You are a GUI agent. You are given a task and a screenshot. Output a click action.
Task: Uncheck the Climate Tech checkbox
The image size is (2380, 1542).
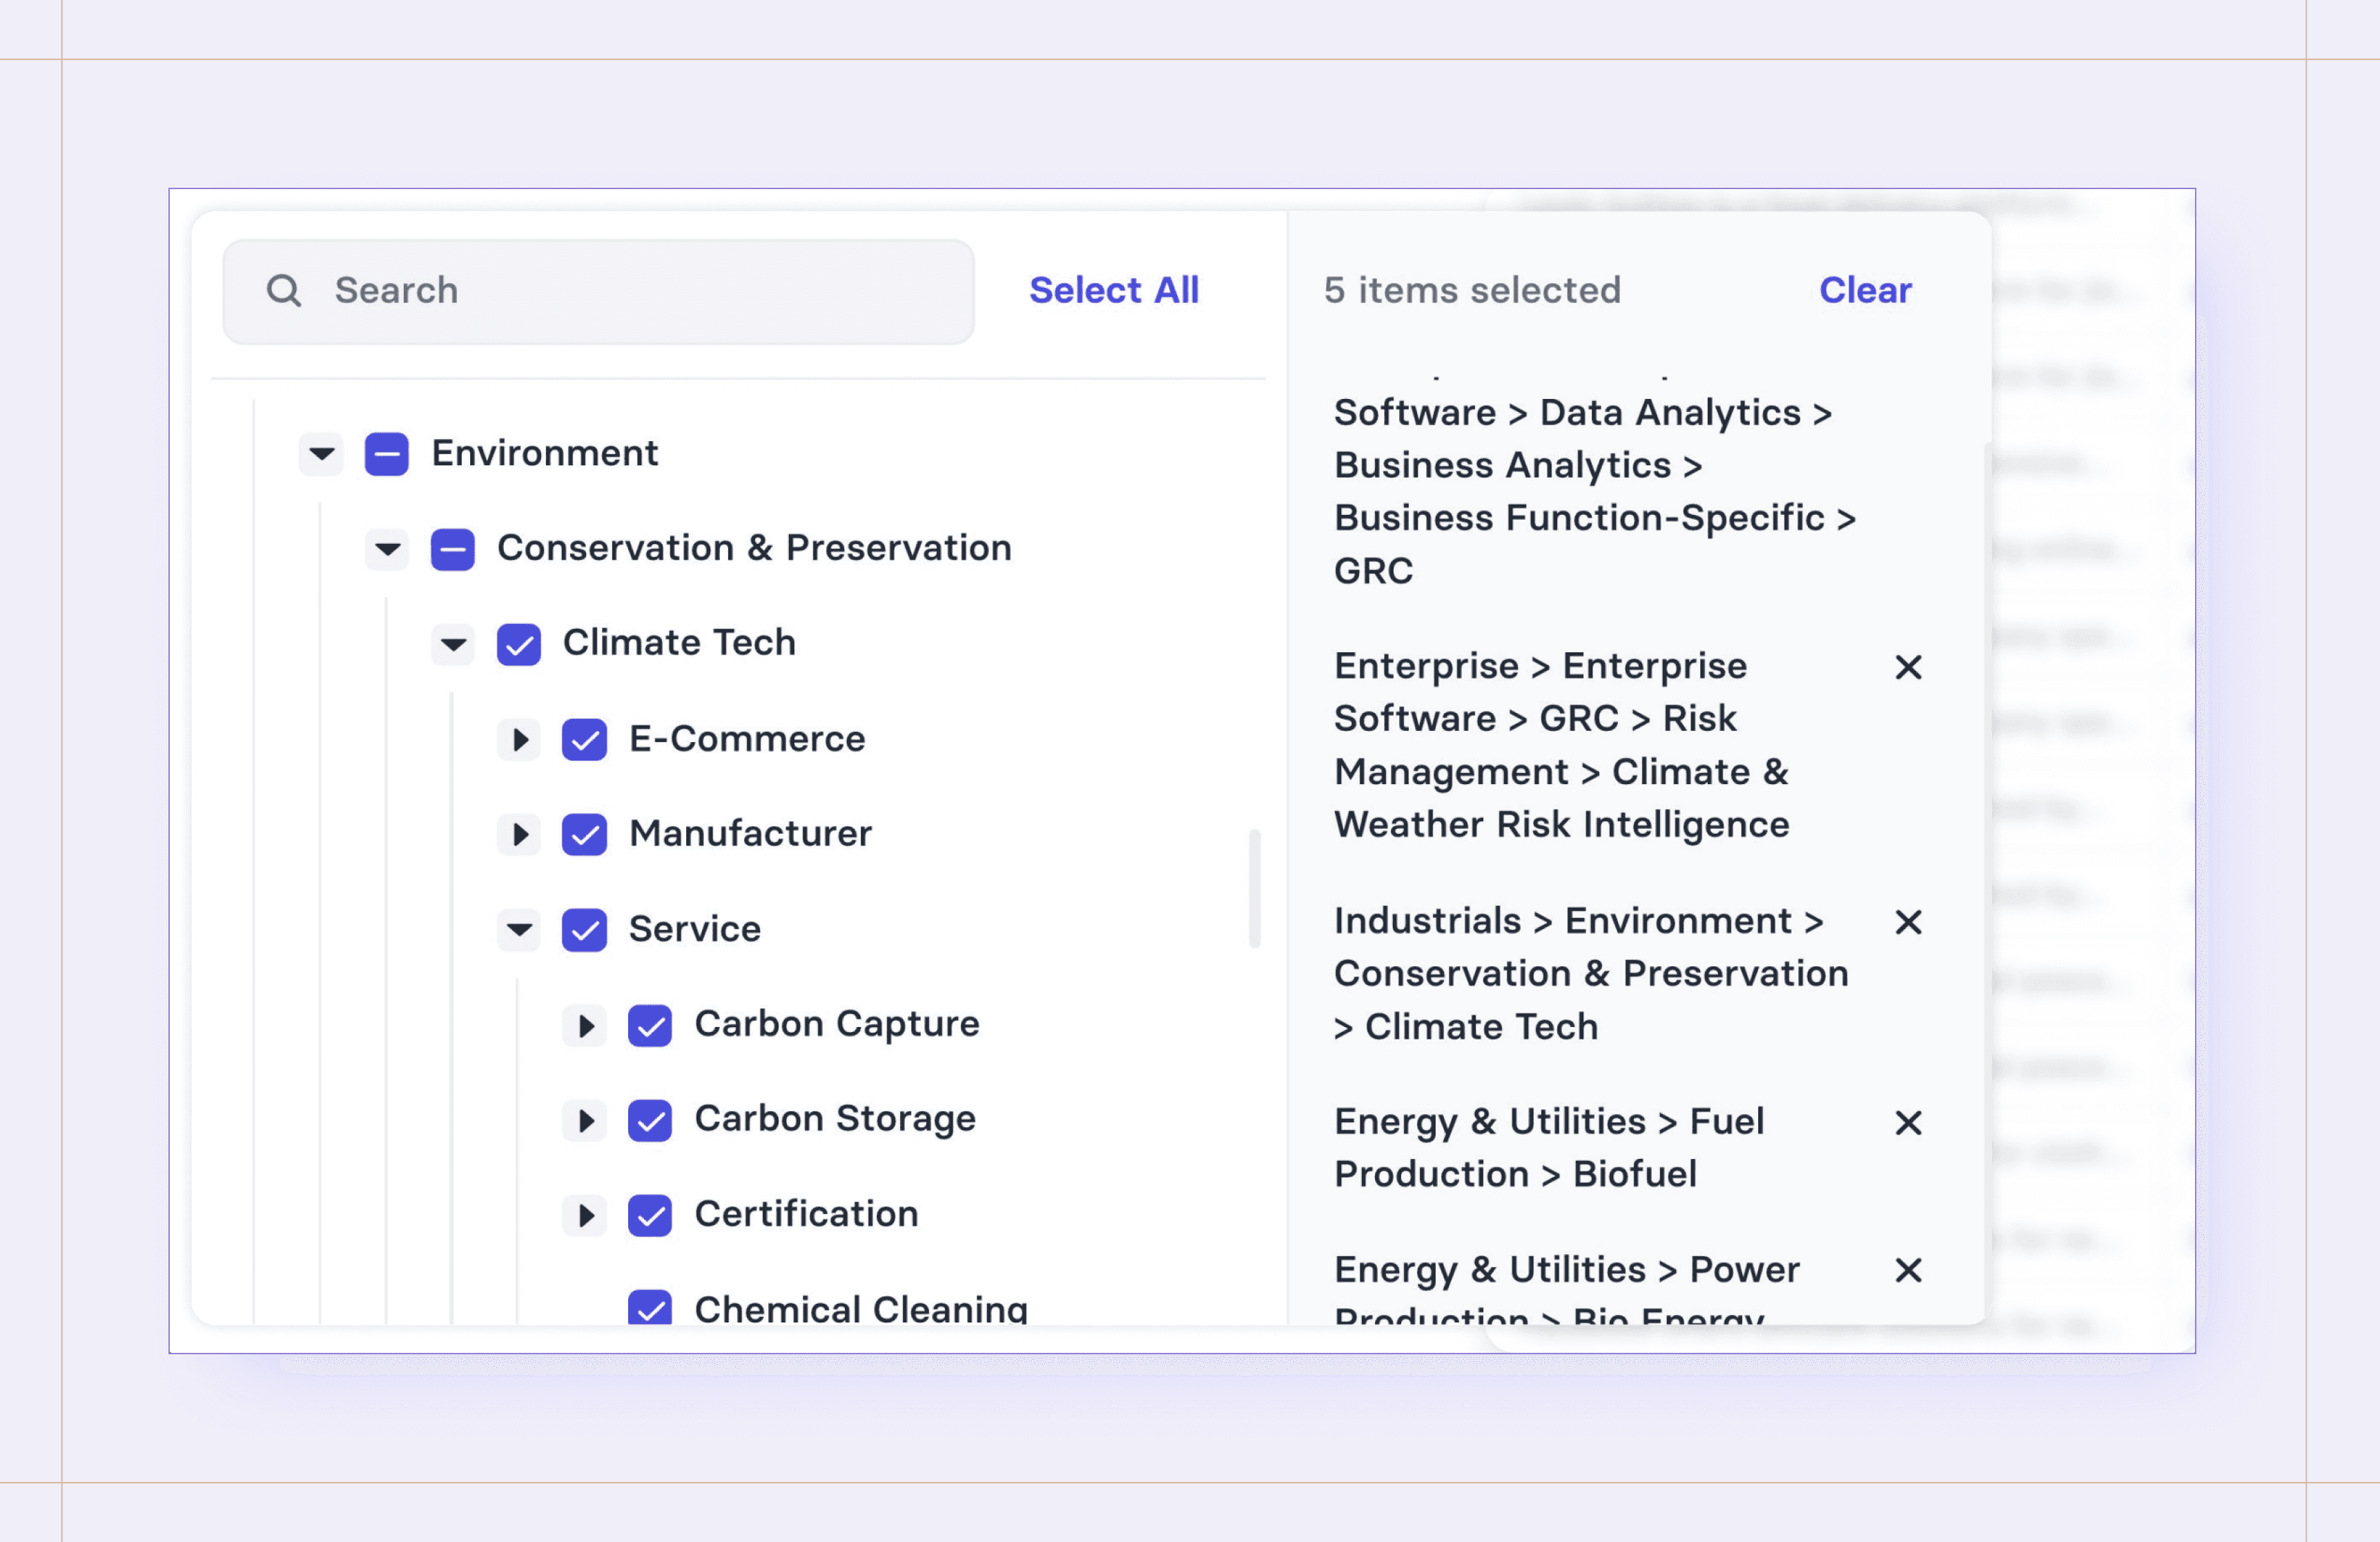pos(518,644)
